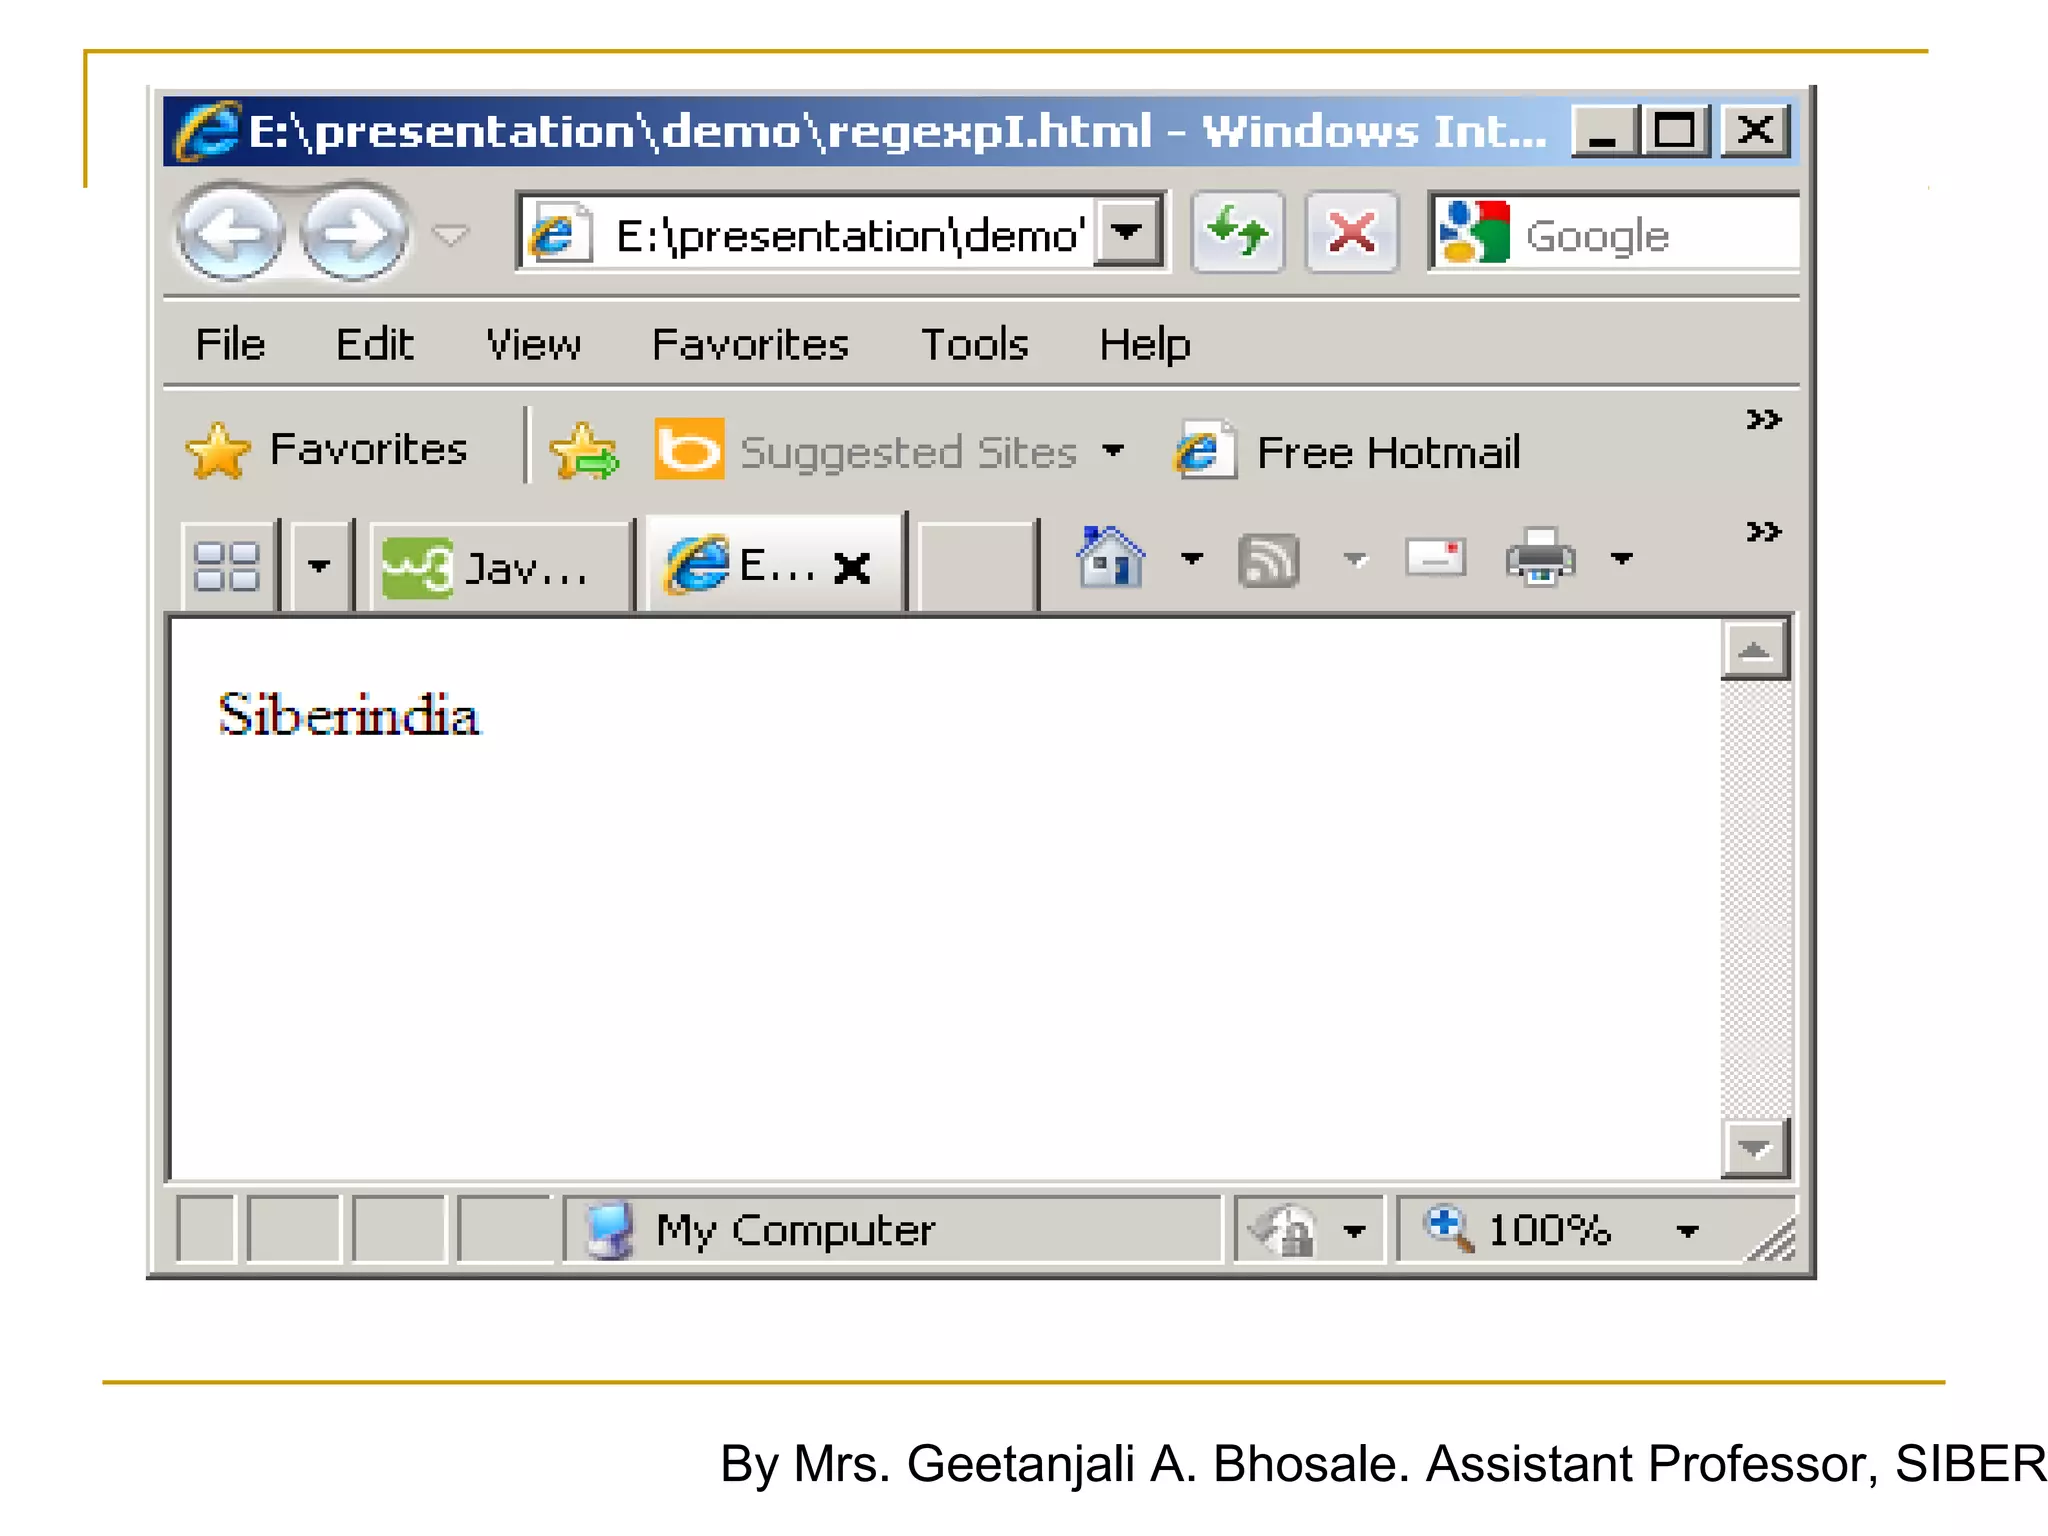Viewport: 2048px width, 1536px height.
Task: Open the Suggested Sites dropdown
Action: [1113, 452]
